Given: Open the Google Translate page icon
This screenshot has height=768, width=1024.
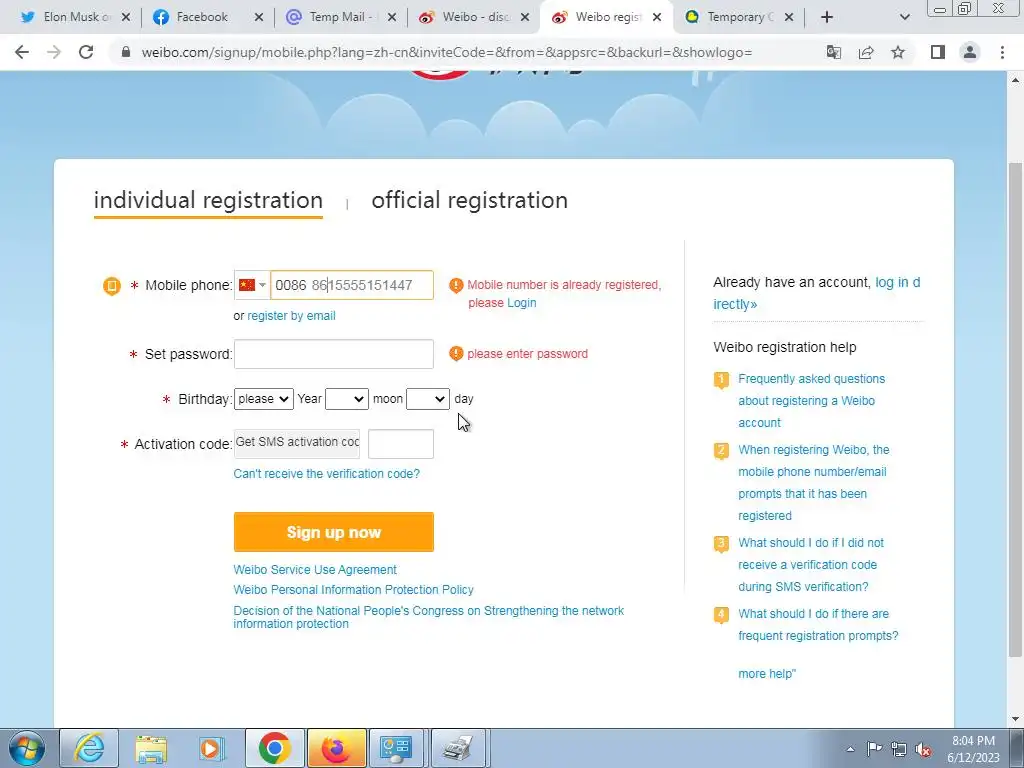Looking at the screenshot, I should 834,52.
